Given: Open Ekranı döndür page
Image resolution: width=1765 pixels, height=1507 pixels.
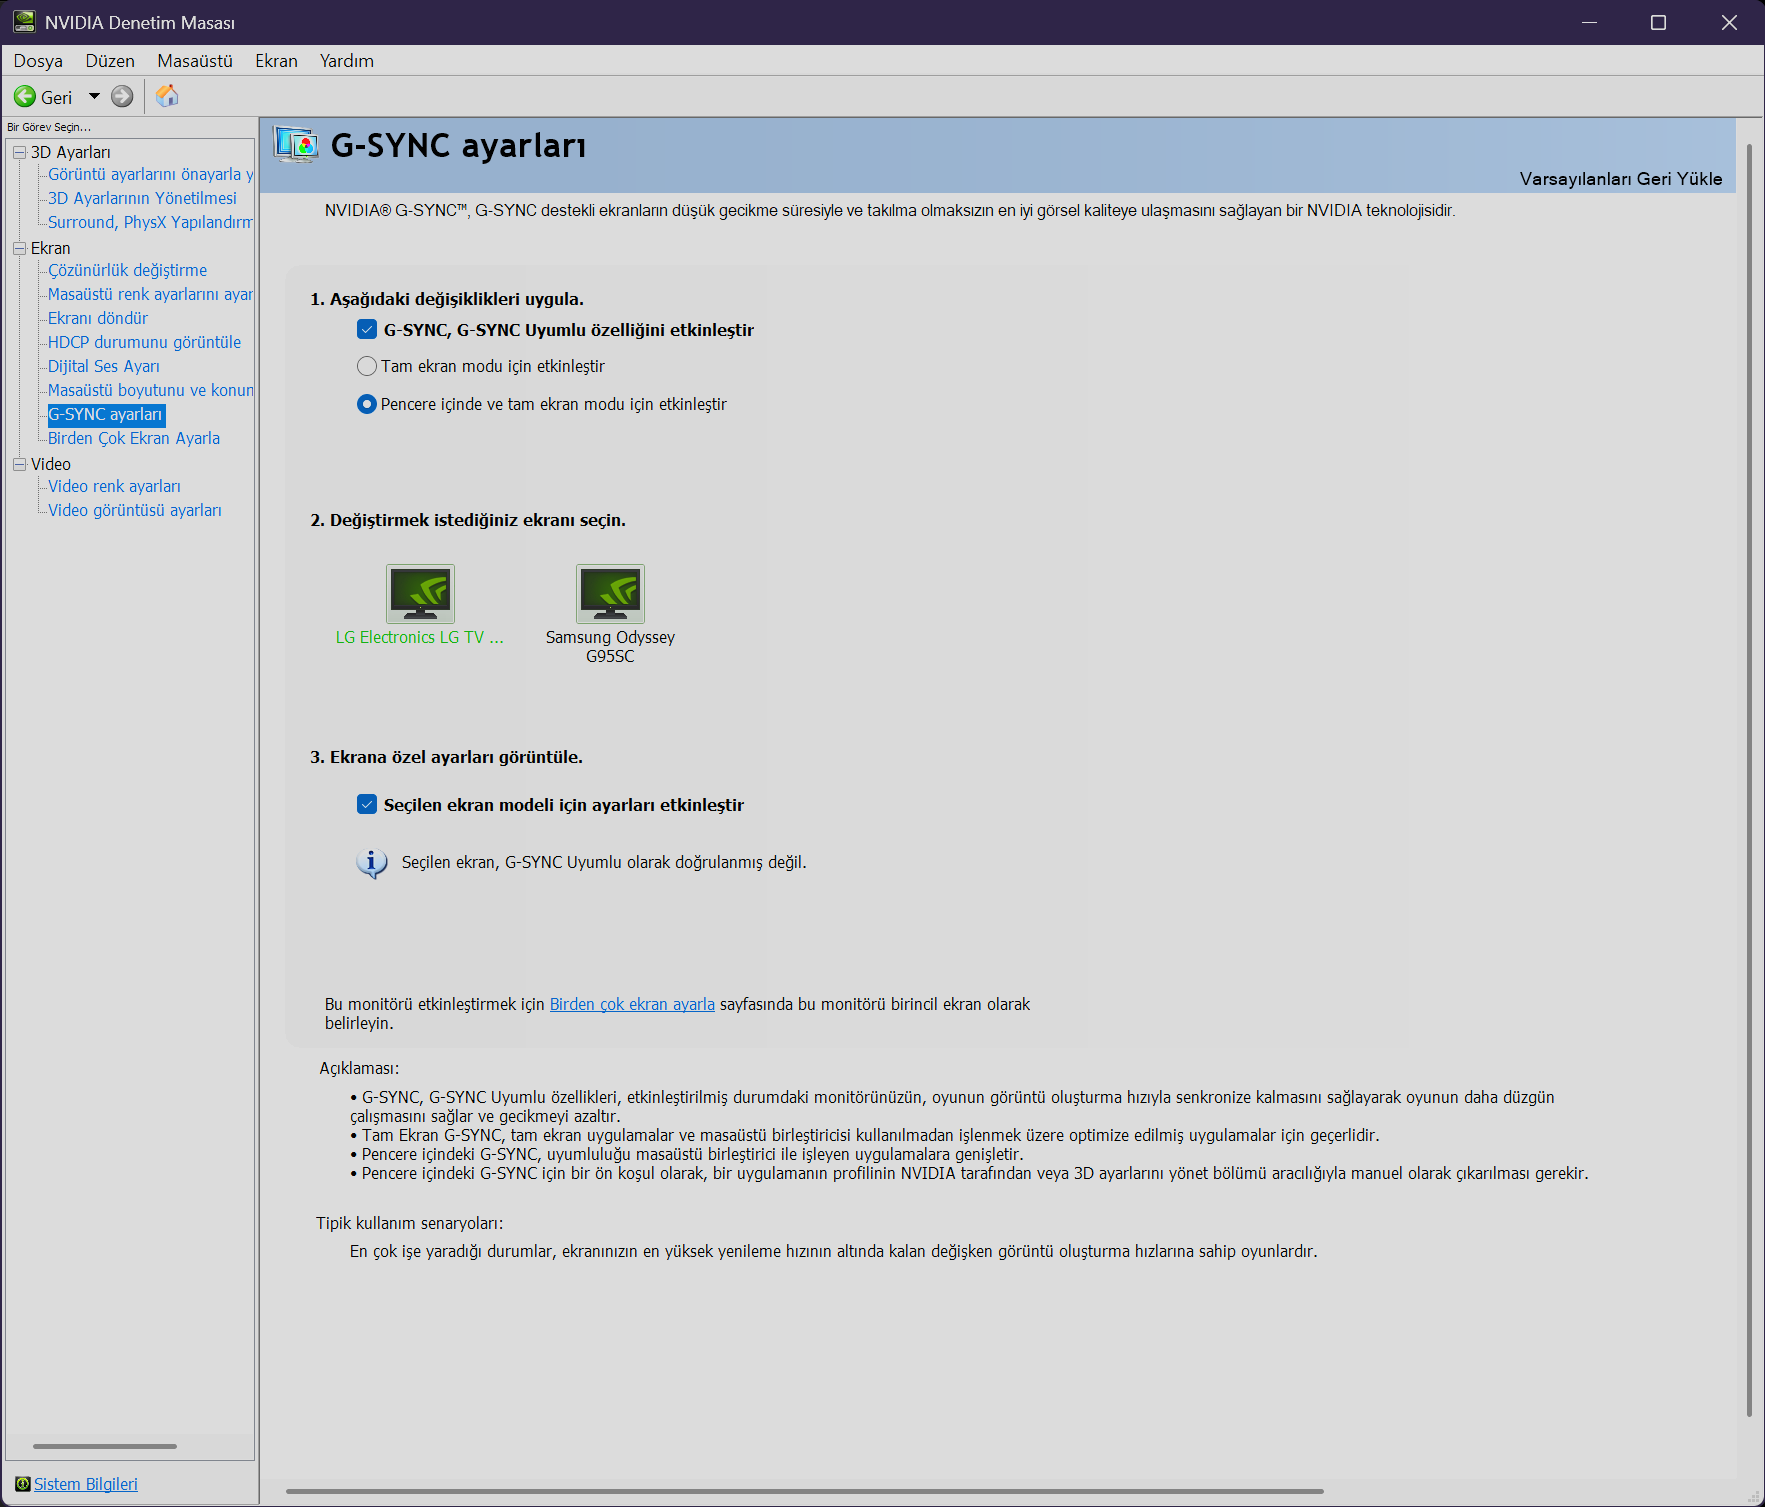Looking at the screenshot, I should click(x=98, y=318).
